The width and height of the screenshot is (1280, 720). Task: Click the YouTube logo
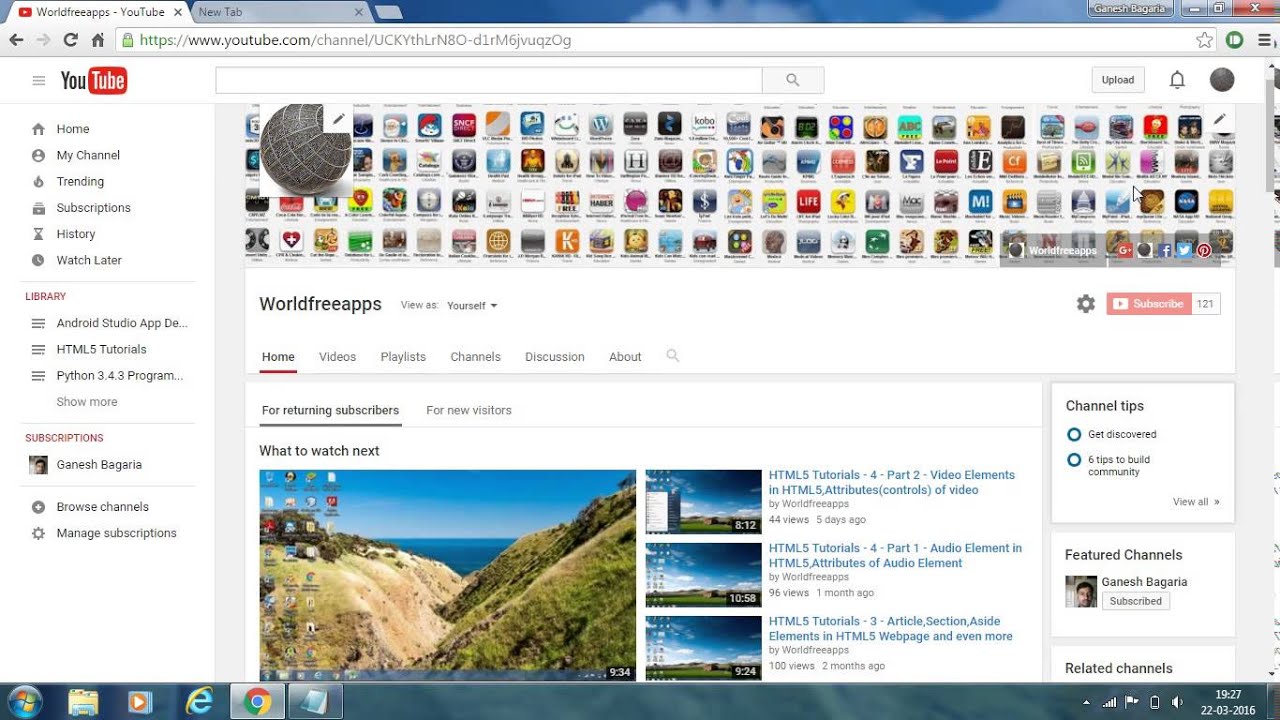pos(94,81)
